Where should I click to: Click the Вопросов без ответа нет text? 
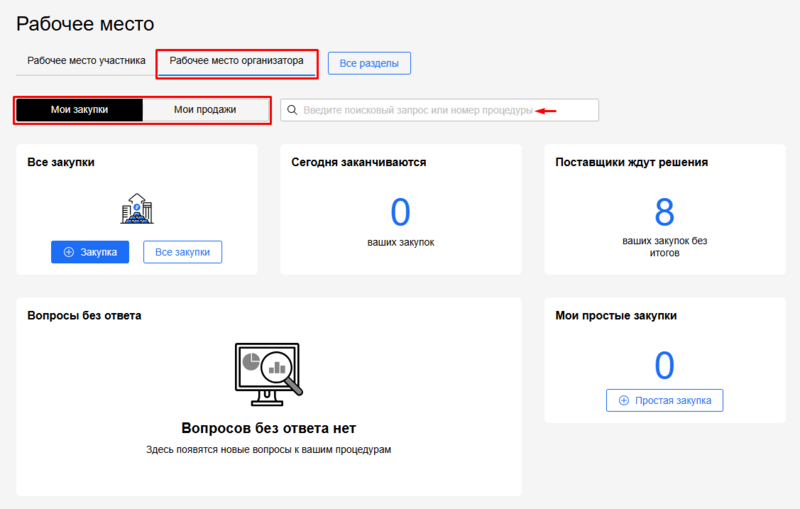click(x=268, y=428)
